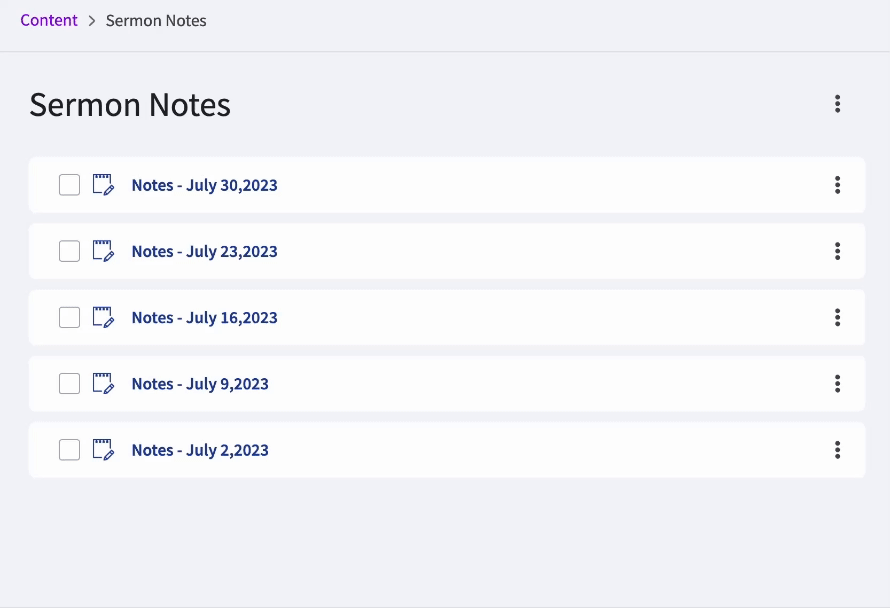Open the Notes - July 30,2023 link
Image resolution: width=890 pixels, height=608 pixels.
point(204,185)
